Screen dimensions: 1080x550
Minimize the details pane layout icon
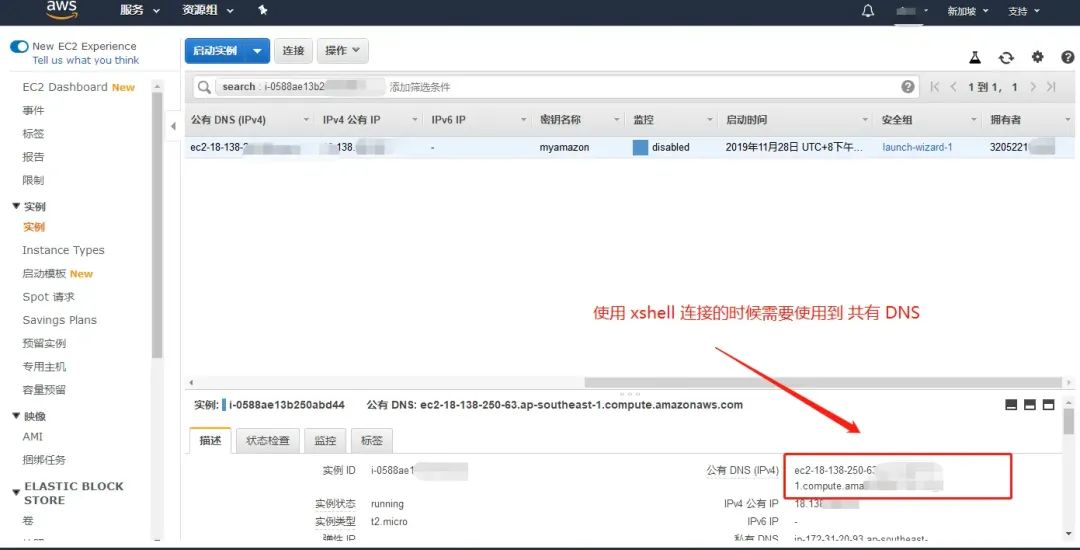1011,405
